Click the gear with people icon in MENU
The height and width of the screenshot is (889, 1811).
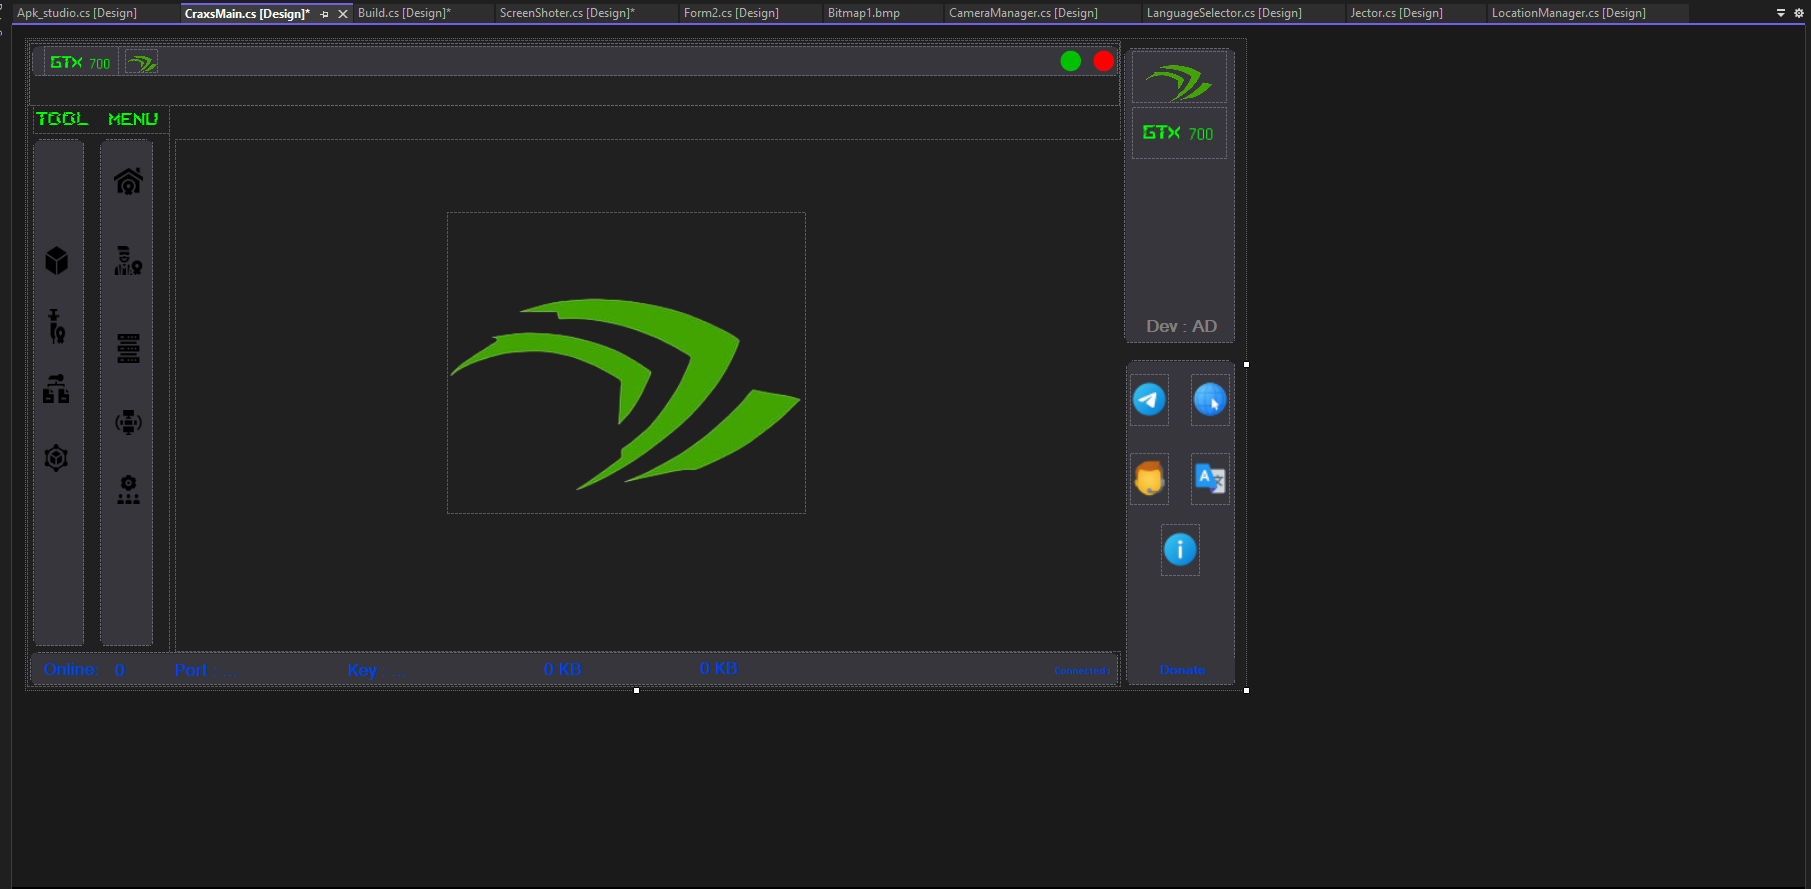tap(128, 490)
